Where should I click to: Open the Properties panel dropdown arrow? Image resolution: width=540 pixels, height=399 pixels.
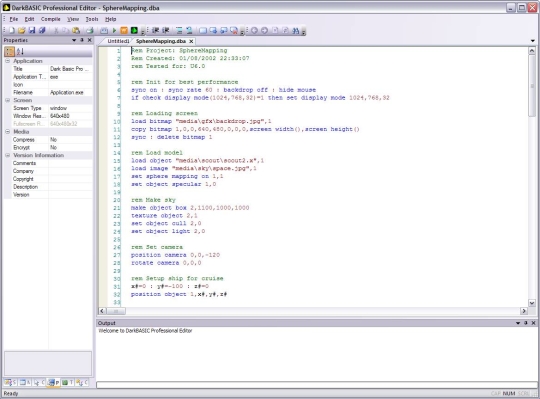[x=74, y=40]
